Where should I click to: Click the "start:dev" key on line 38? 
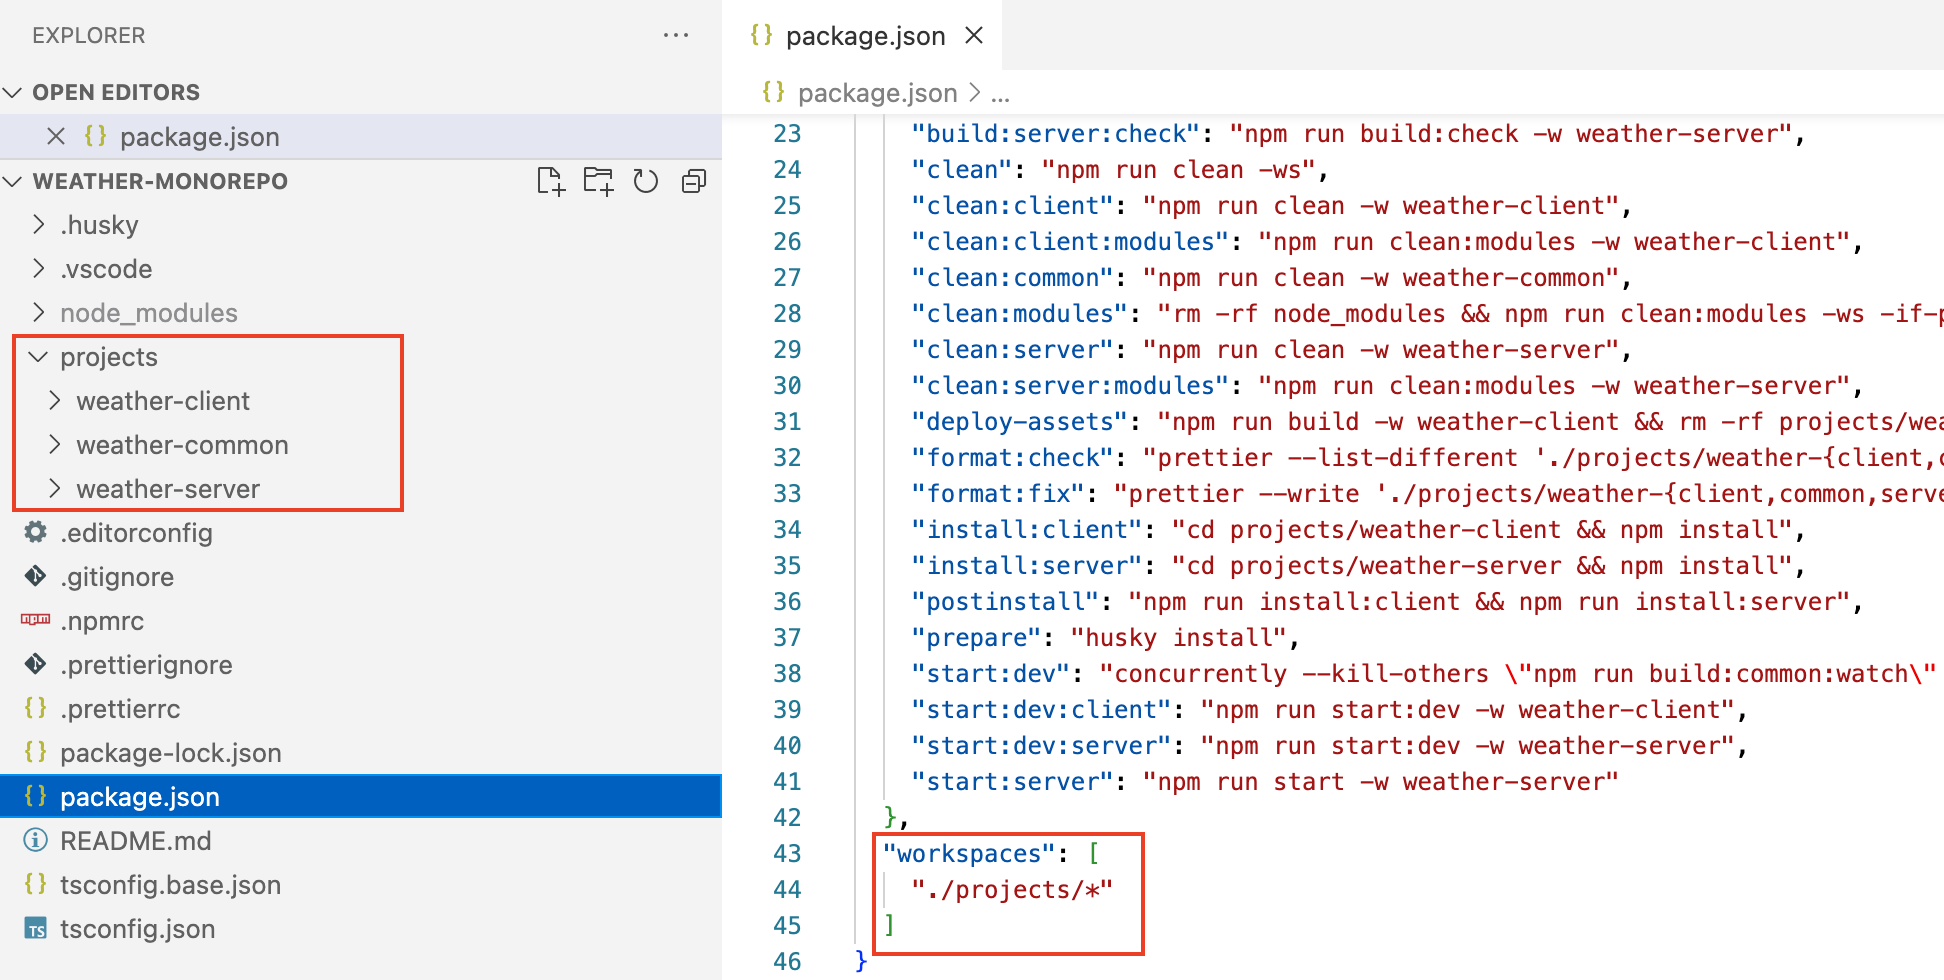click(x=991, y=673)
